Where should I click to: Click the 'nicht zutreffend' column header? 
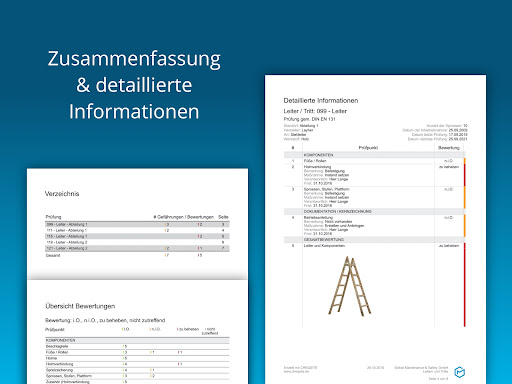(x=210, y=331)
